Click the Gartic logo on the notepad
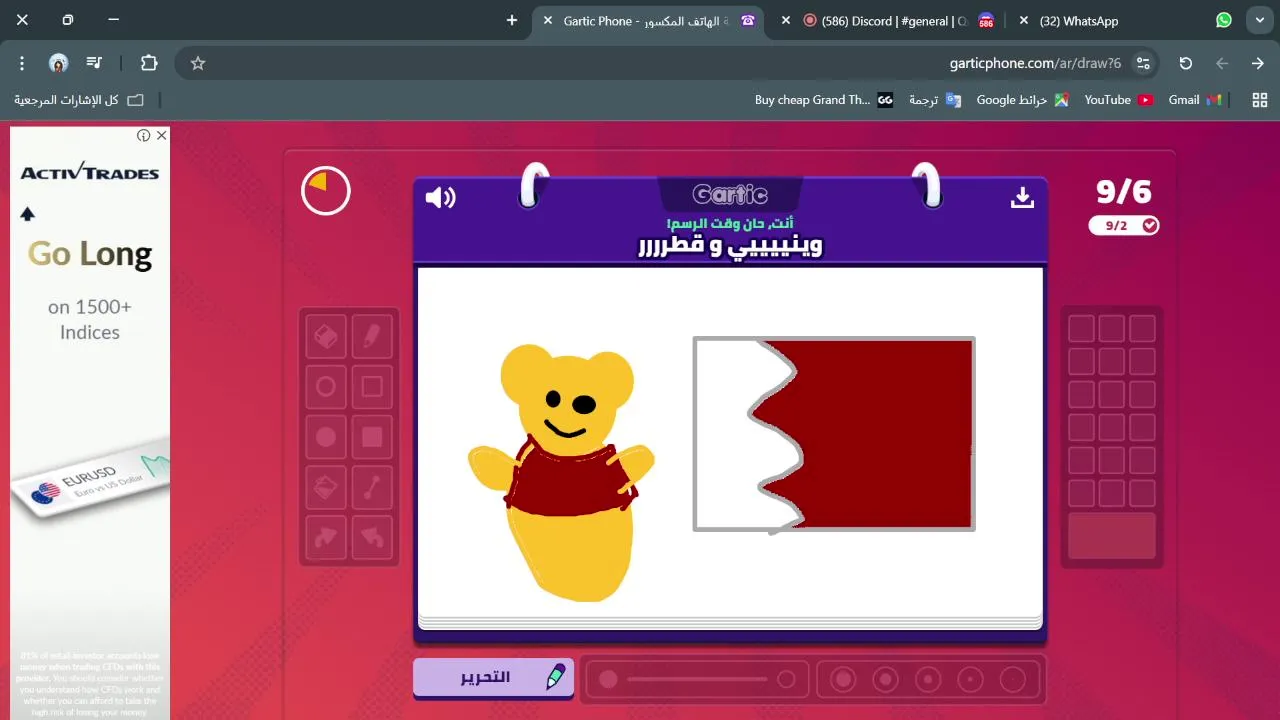Image resolution: width=1280 pixels, height=720 pixels. coord(730,194)
